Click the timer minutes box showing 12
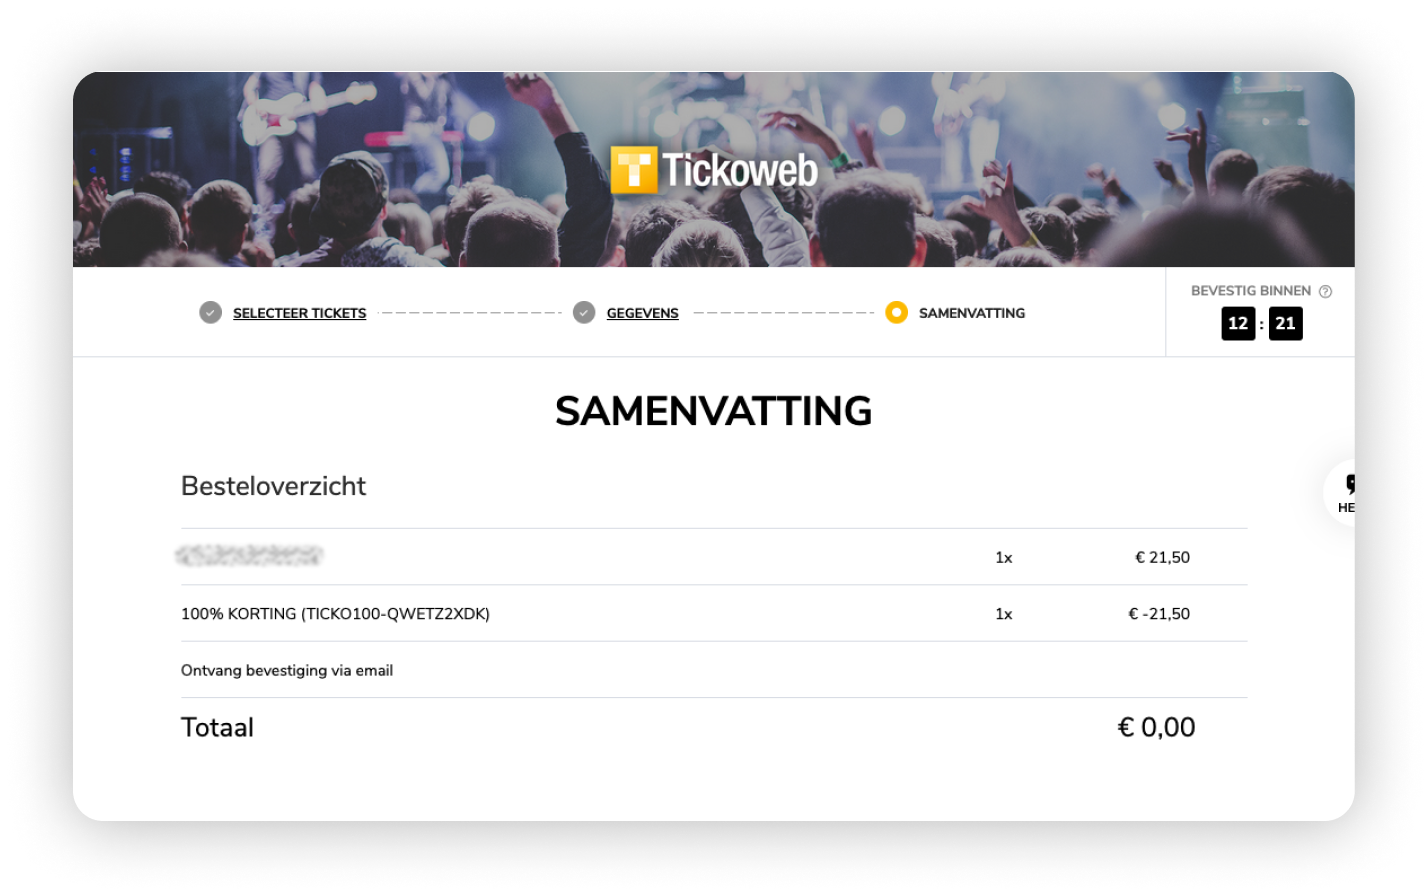This screenshot has width=1428, height=896. click(1238, 323)
